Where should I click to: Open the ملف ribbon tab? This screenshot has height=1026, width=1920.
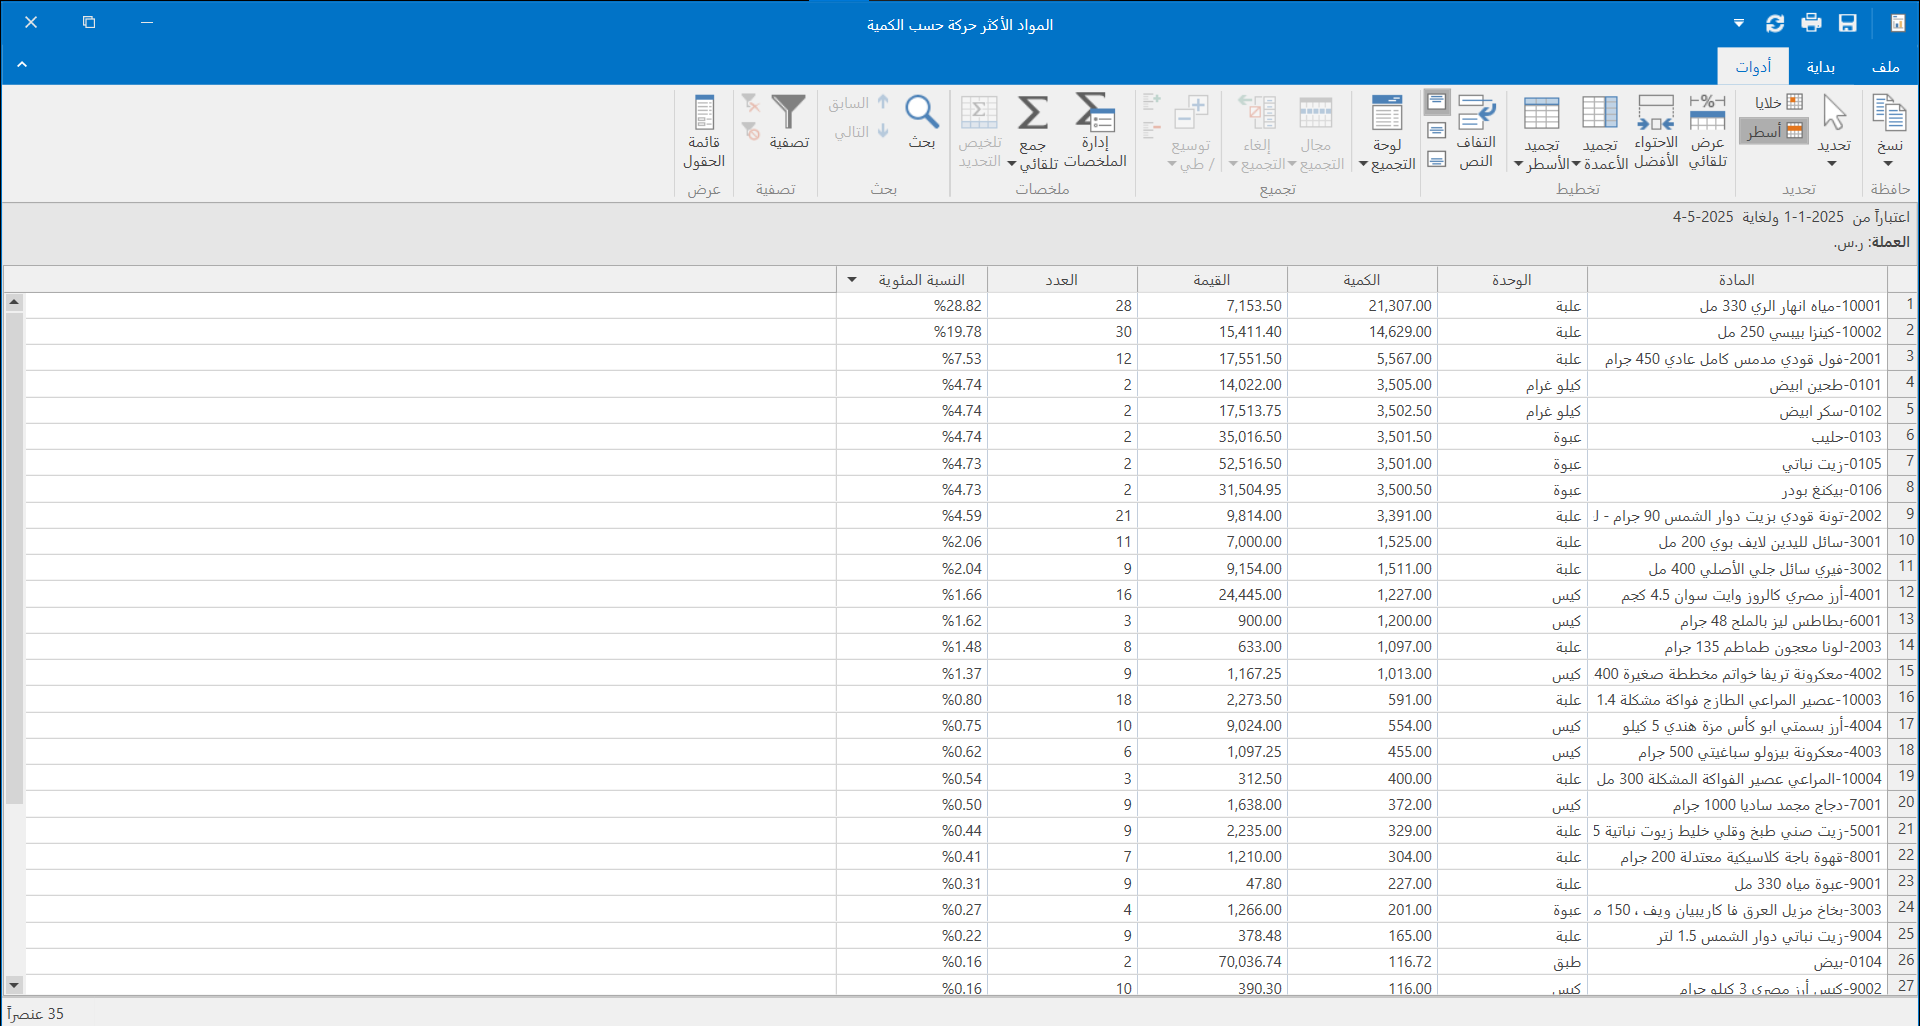tap(1885, 67)
